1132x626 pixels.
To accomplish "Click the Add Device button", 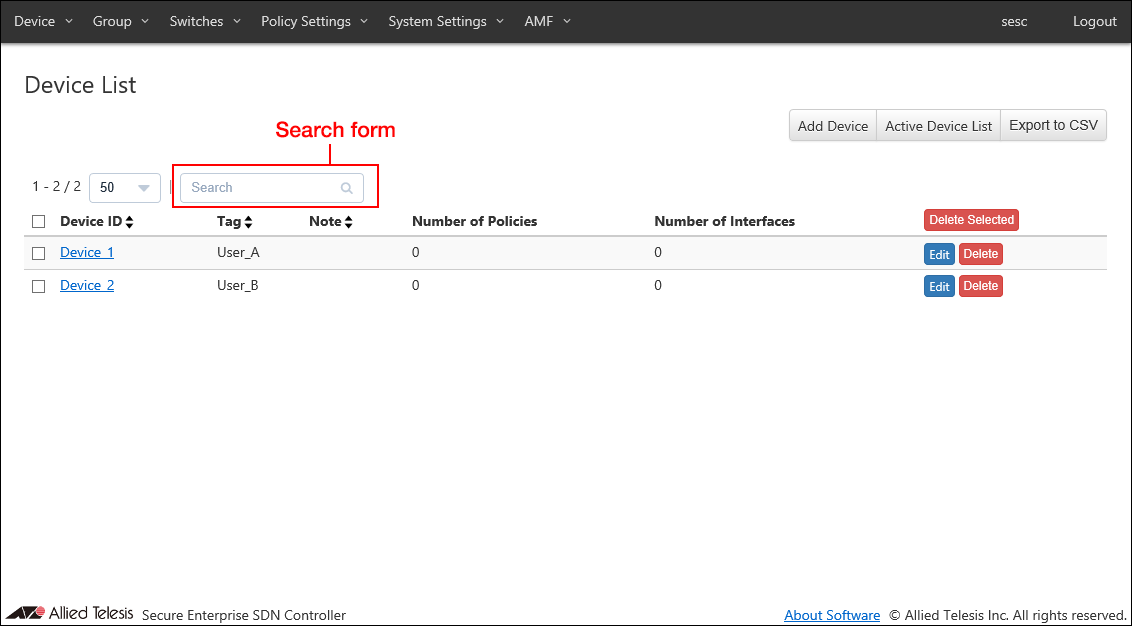I will [832, 126].
